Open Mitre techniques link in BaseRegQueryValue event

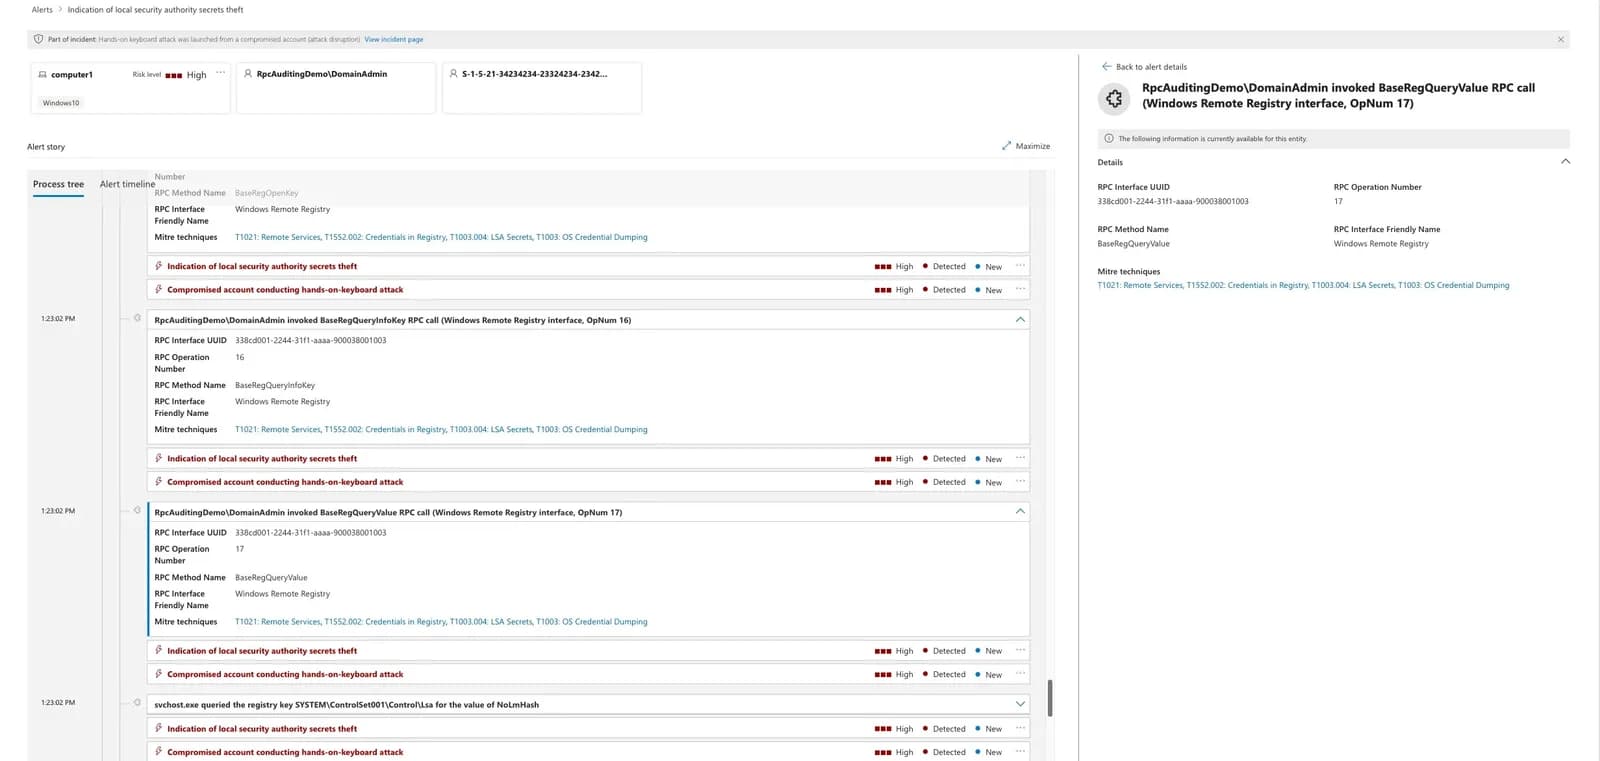[441, 621]
